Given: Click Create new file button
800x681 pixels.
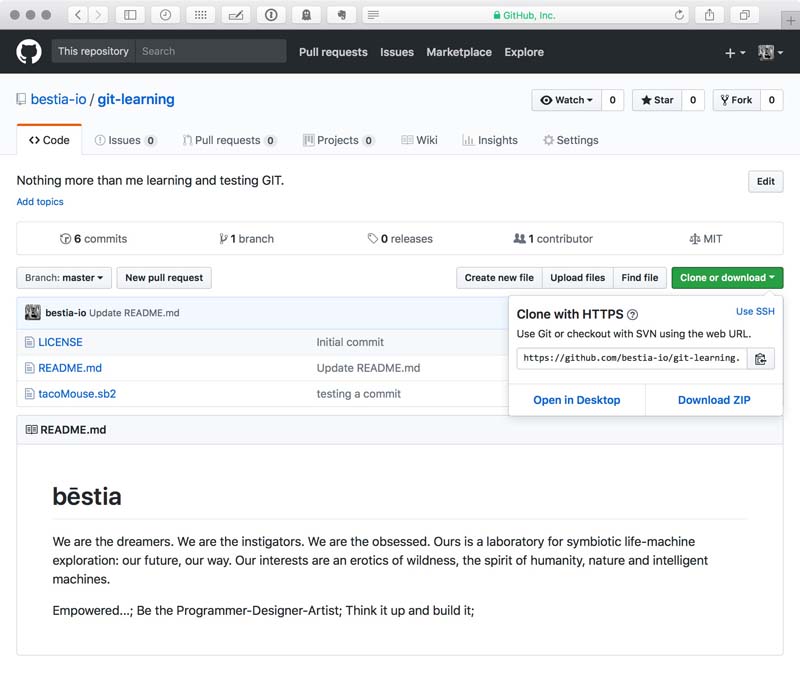Looking at the screenshot, I should [499, 278].
